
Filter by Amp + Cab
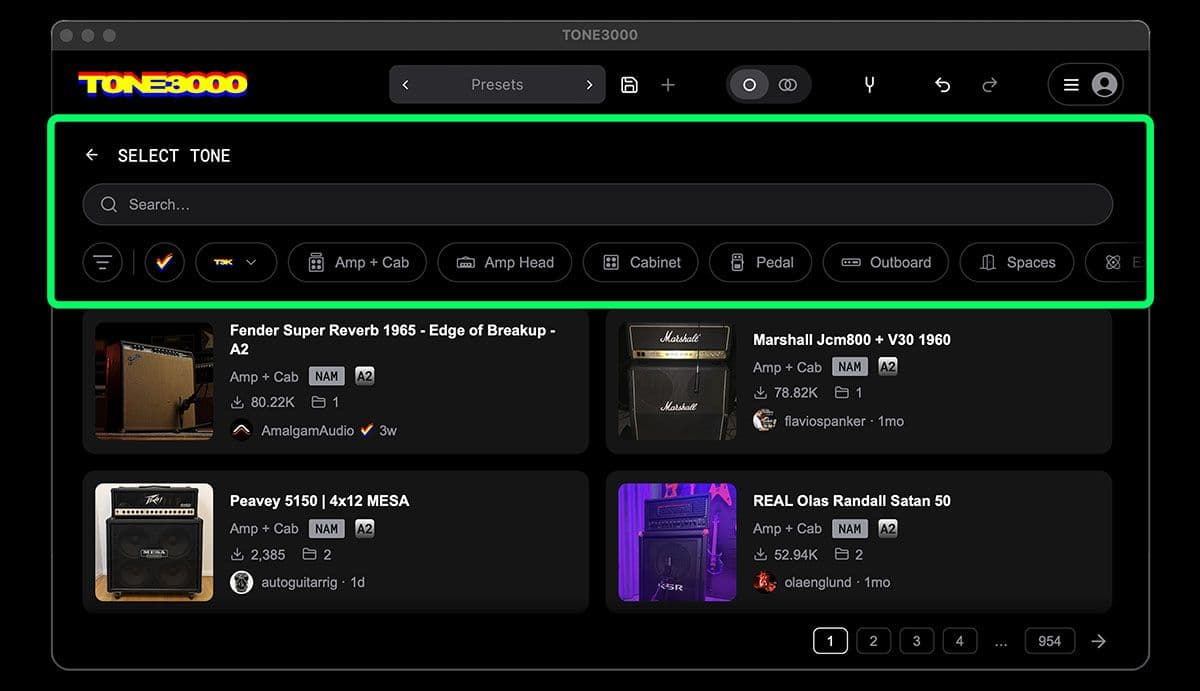pyautogui.click(x=357, y=262)
